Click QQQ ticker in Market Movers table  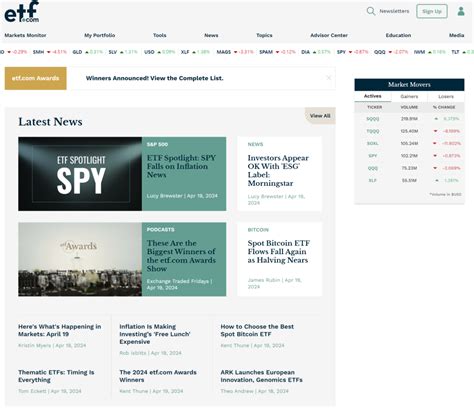(373, 168)
